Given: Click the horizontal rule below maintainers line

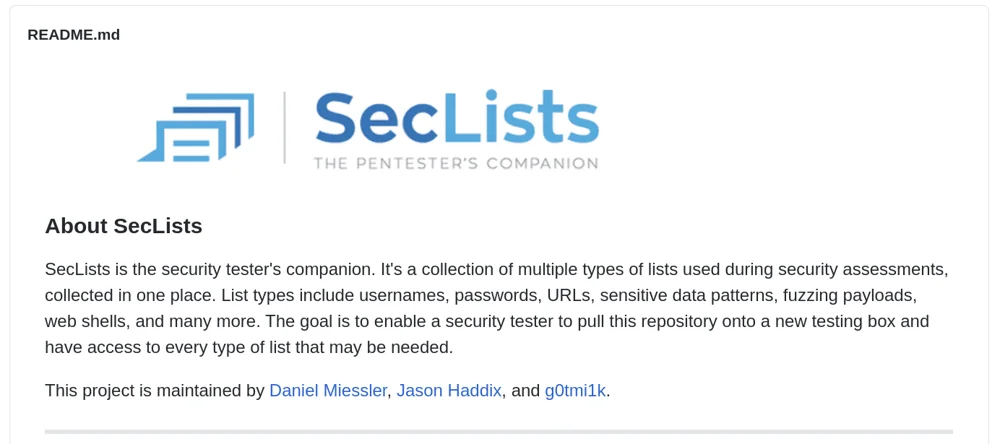Looking at the screenshot, I should click(x=498, y=432).
